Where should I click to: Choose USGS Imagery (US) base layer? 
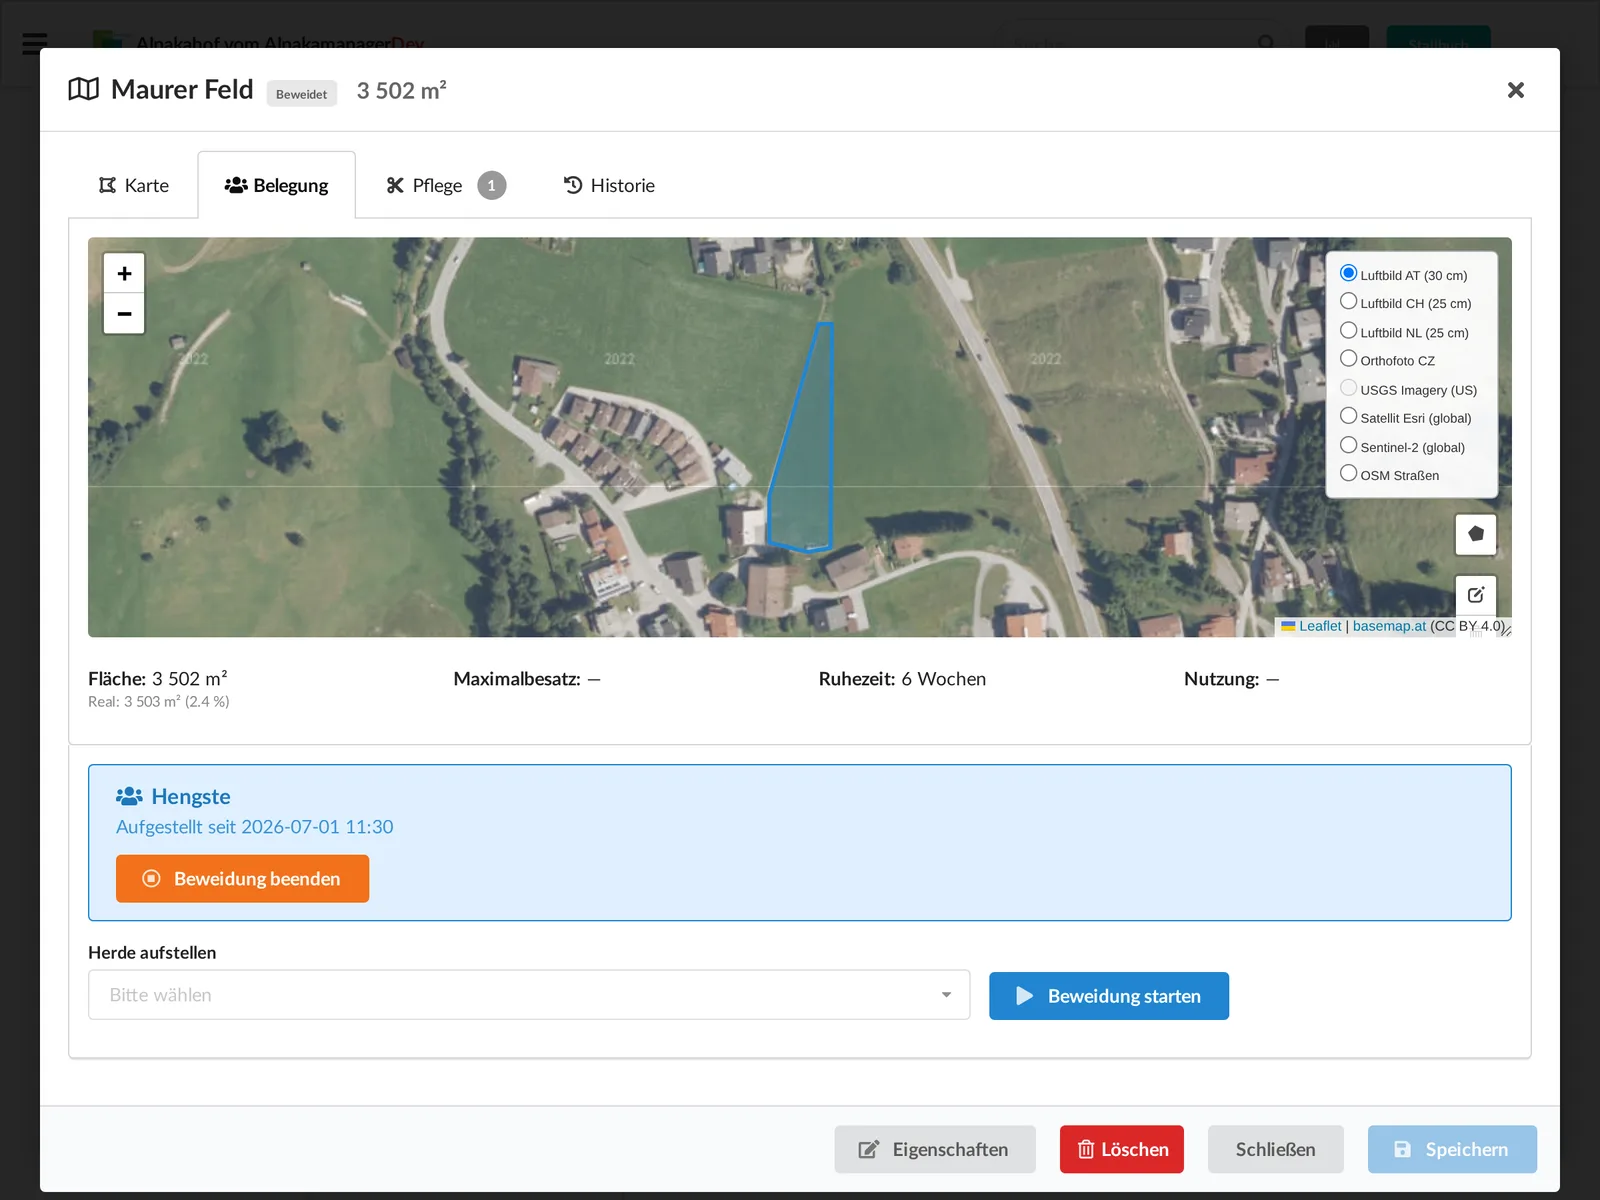1348,387
